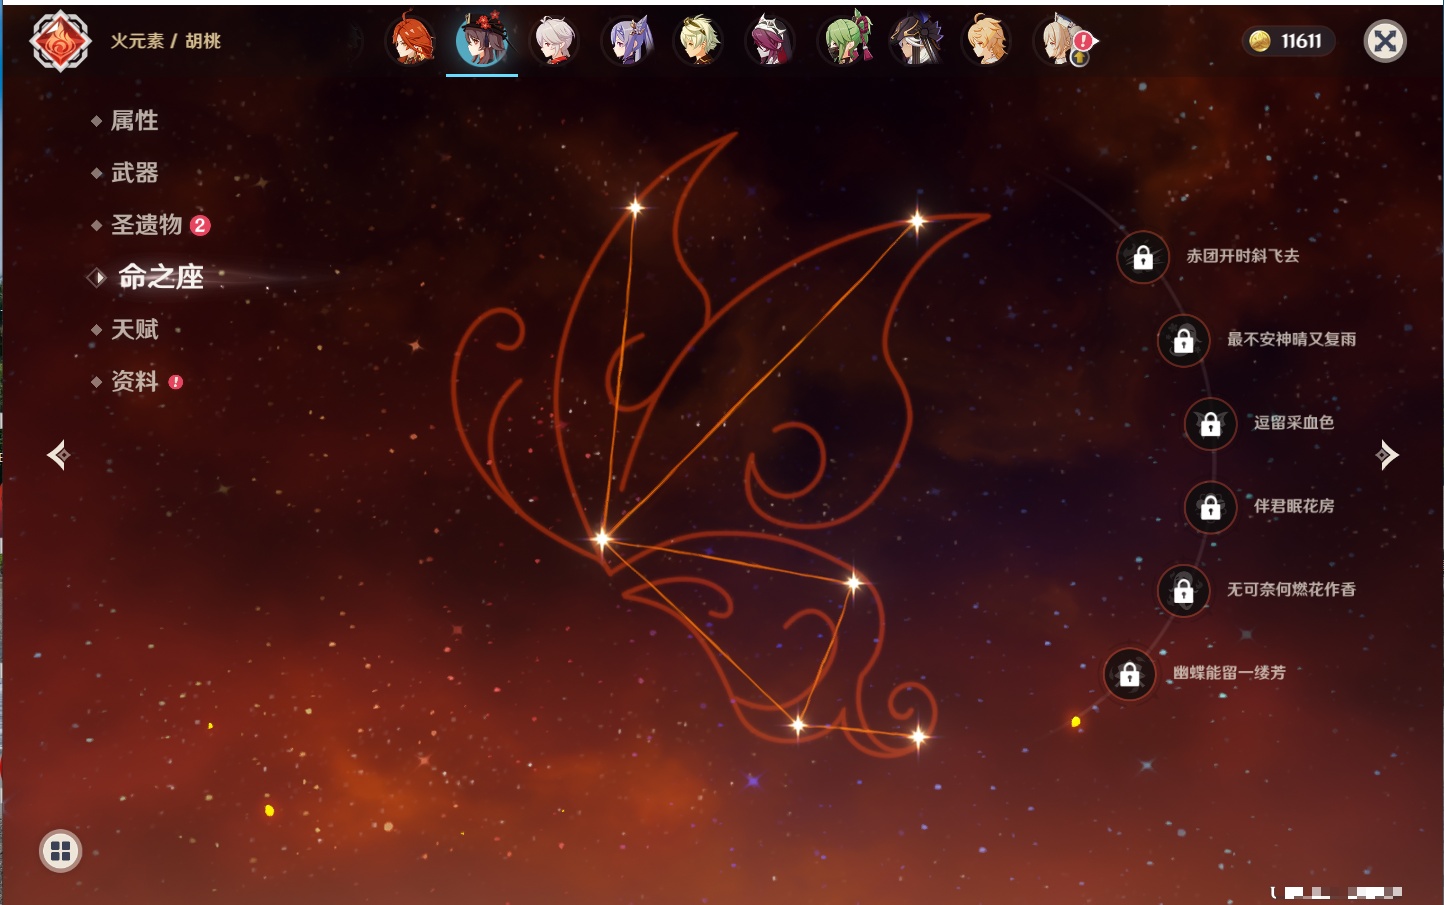Click the red alert dot beside 资料

click(x=176, y=382)
